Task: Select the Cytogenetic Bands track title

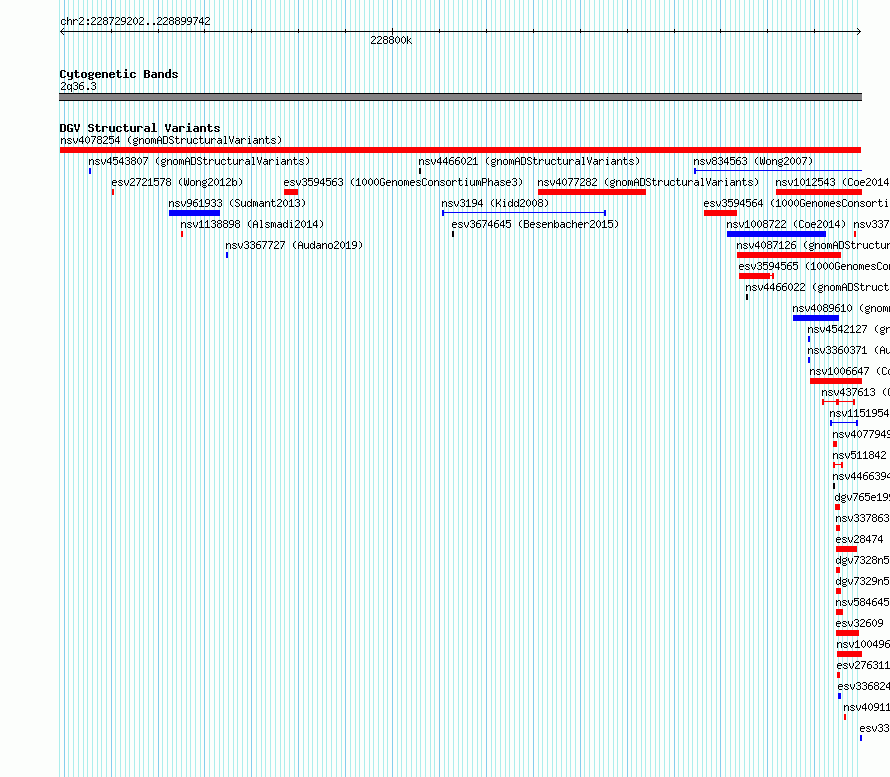Action: click(119, 74)
